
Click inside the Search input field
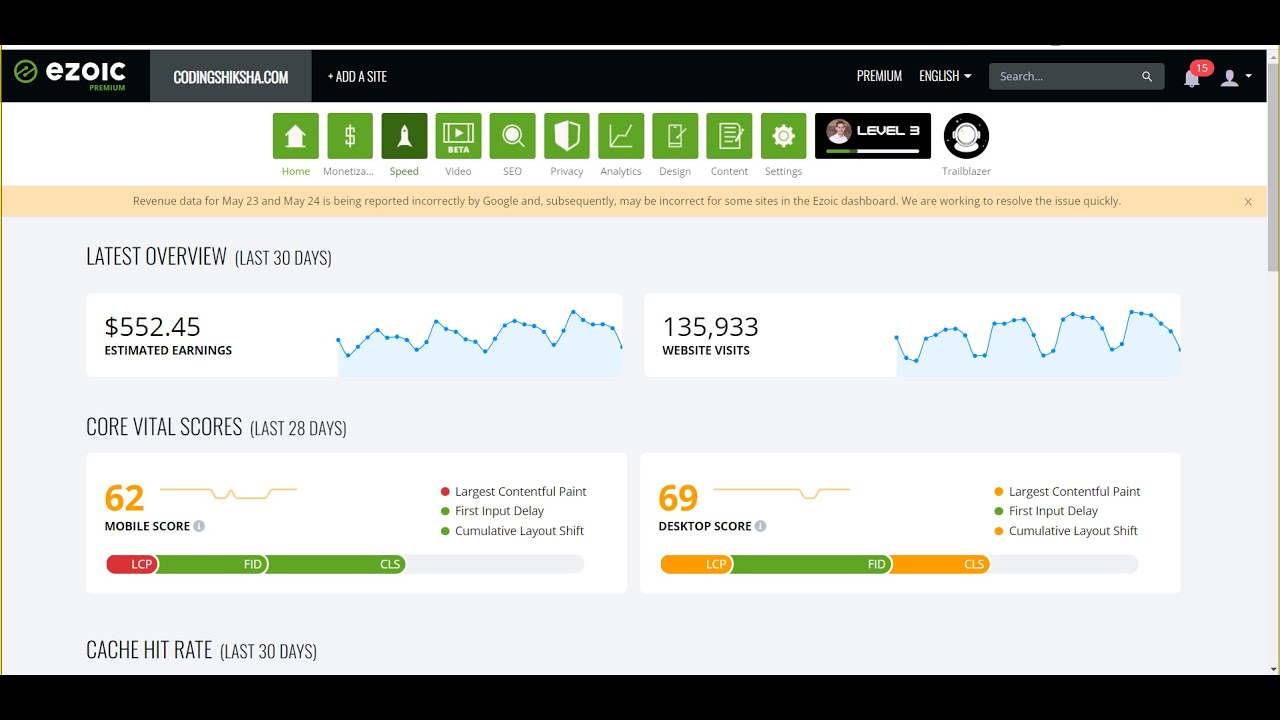(1065, 76)
